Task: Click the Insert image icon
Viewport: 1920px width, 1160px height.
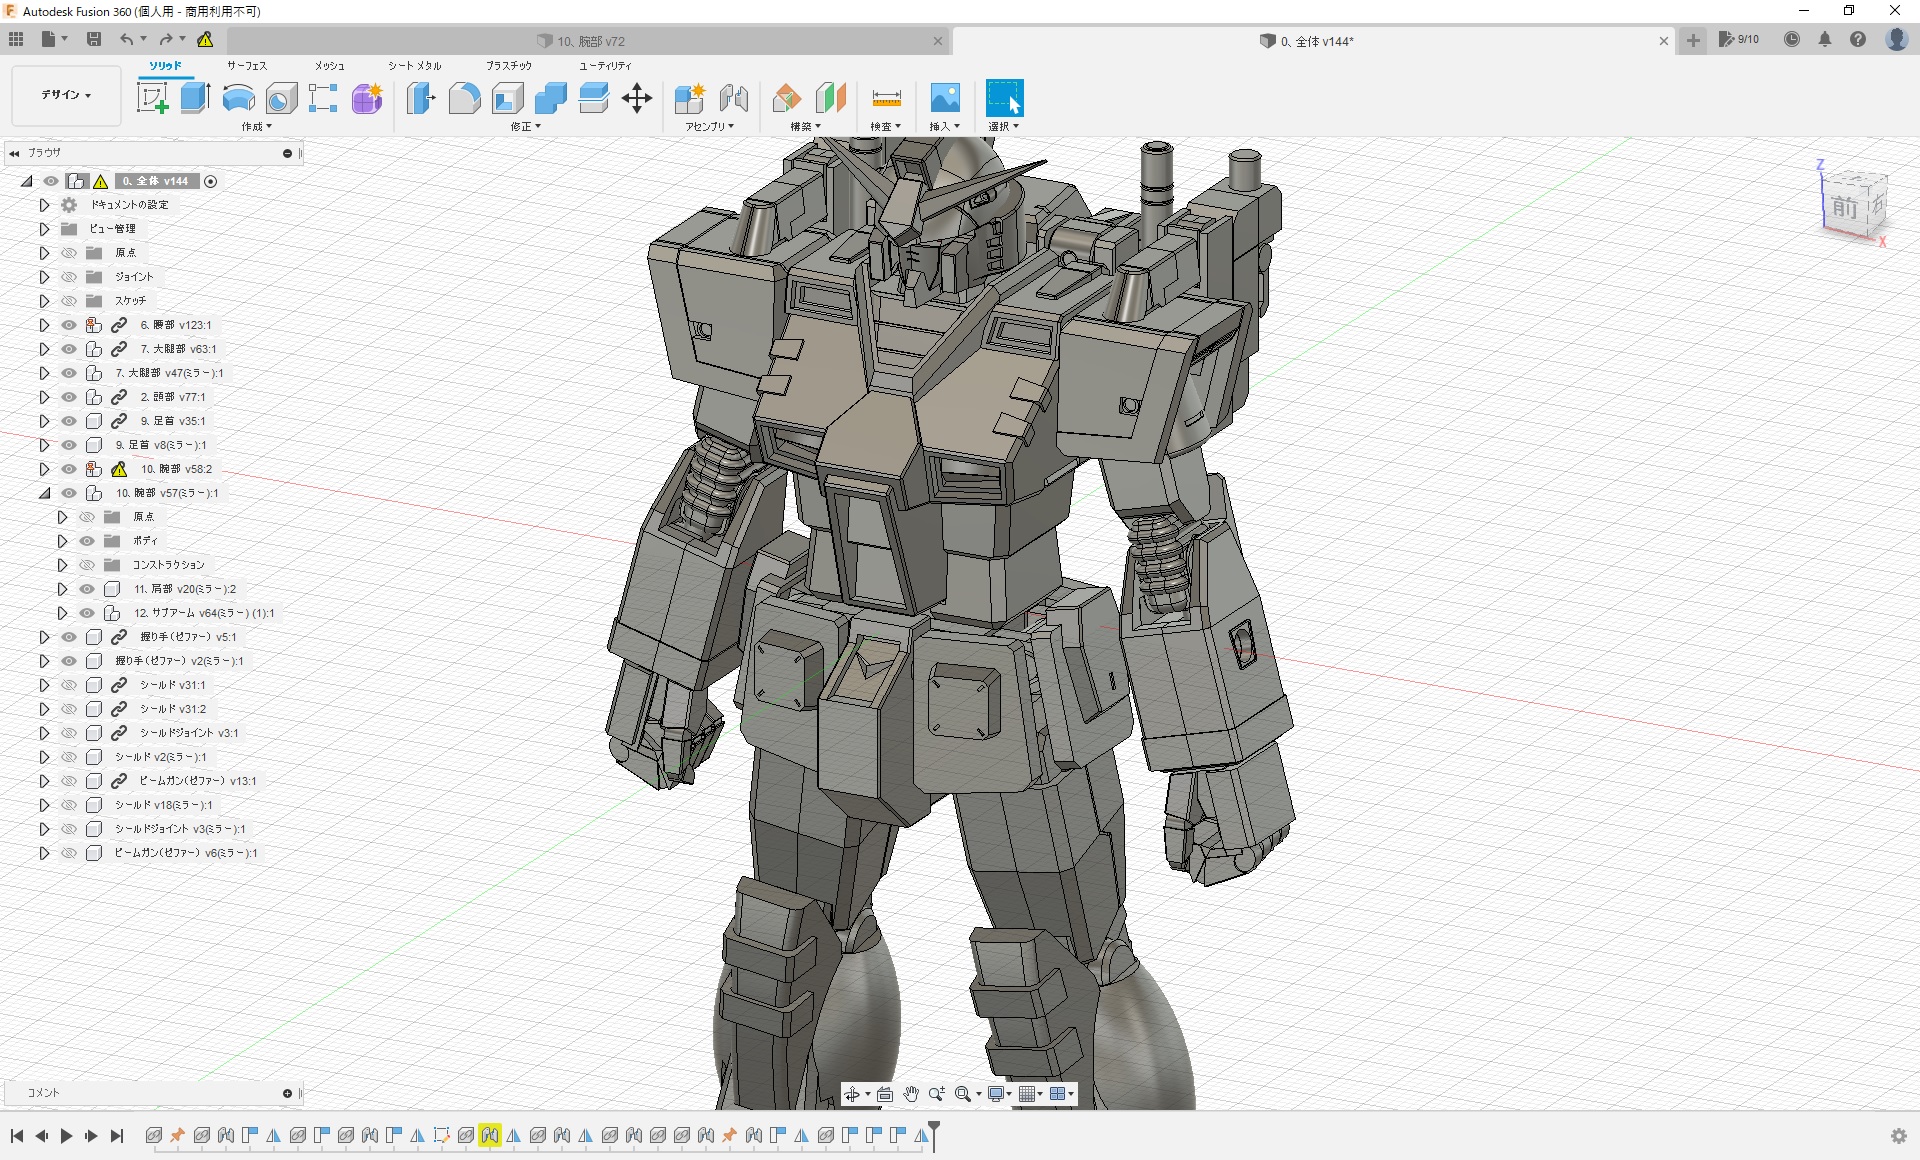Action: point(944,98)
